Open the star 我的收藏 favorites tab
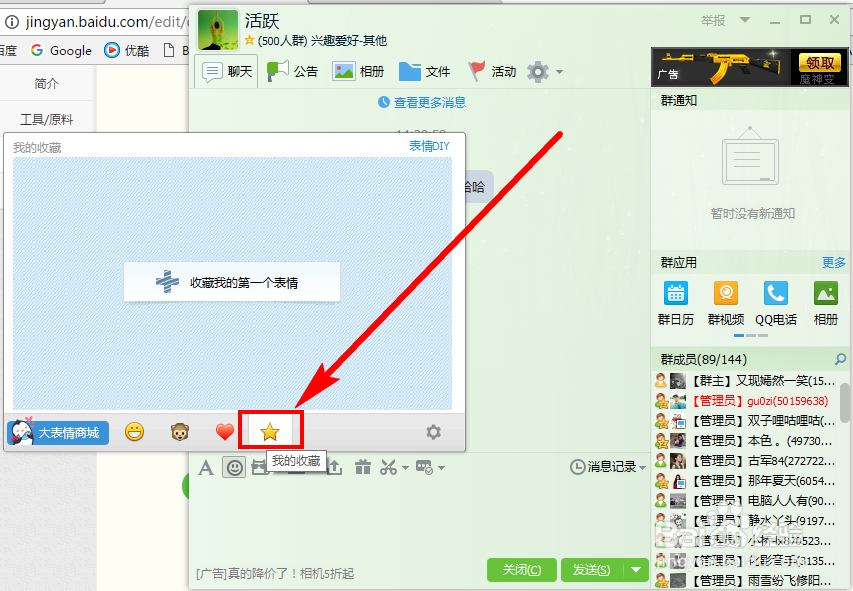The height and width of the screenshot is (591, 853). 269,430
